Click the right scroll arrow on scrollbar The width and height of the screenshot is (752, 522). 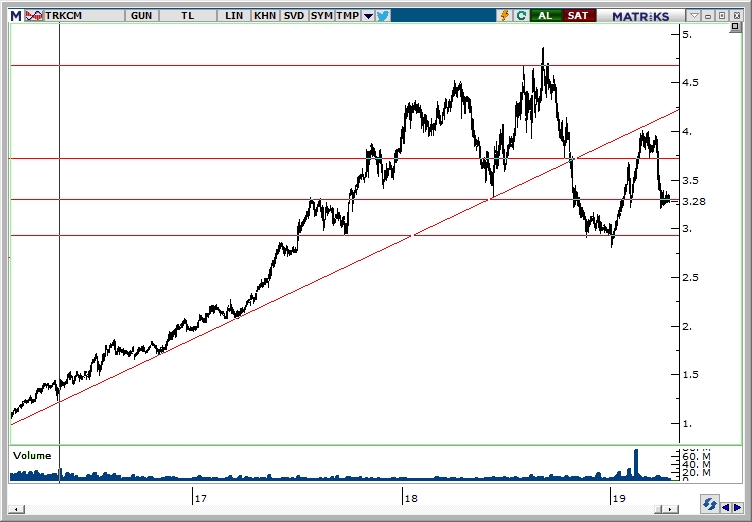[x=672, y=509]
